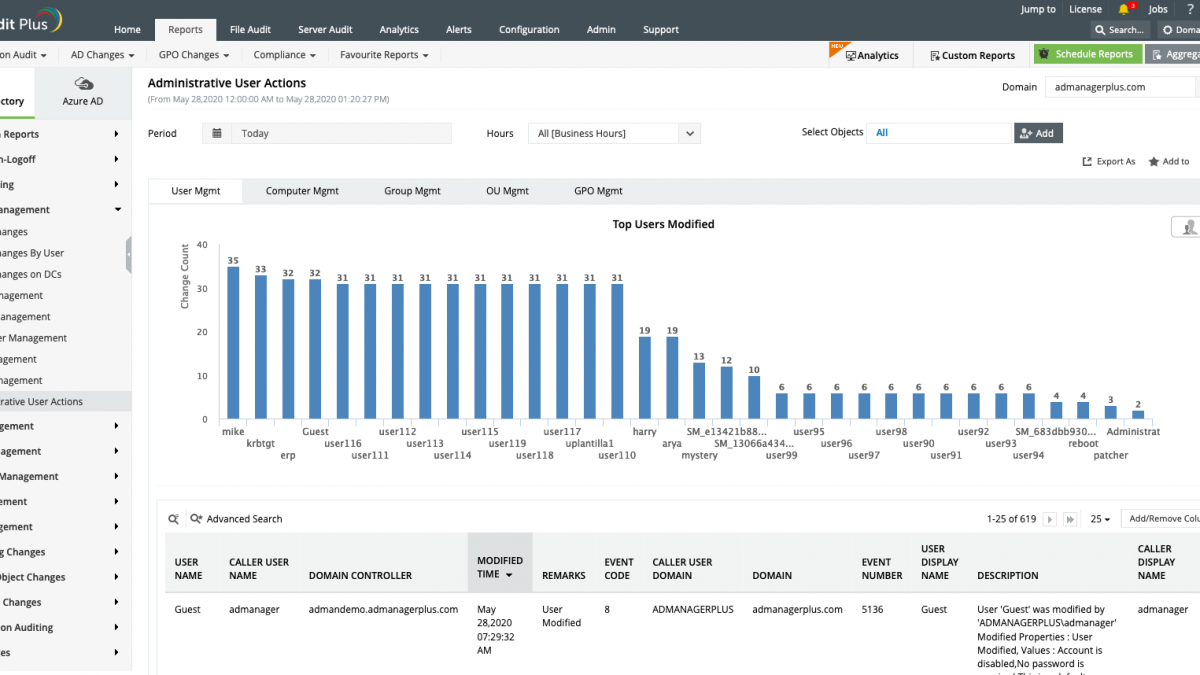Click the 'mike' bar in the chart
The image size is (1200, 675).
233,342
